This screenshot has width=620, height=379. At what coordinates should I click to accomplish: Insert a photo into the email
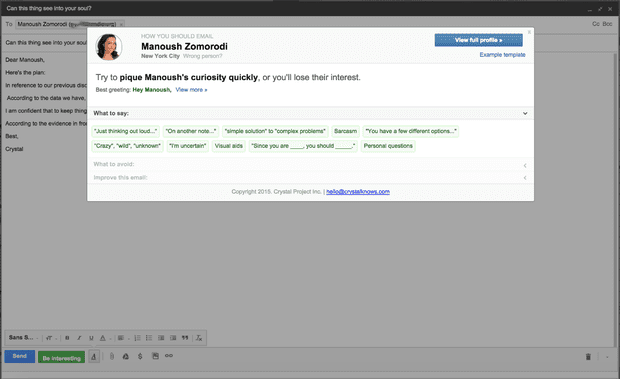pos(155,356)
